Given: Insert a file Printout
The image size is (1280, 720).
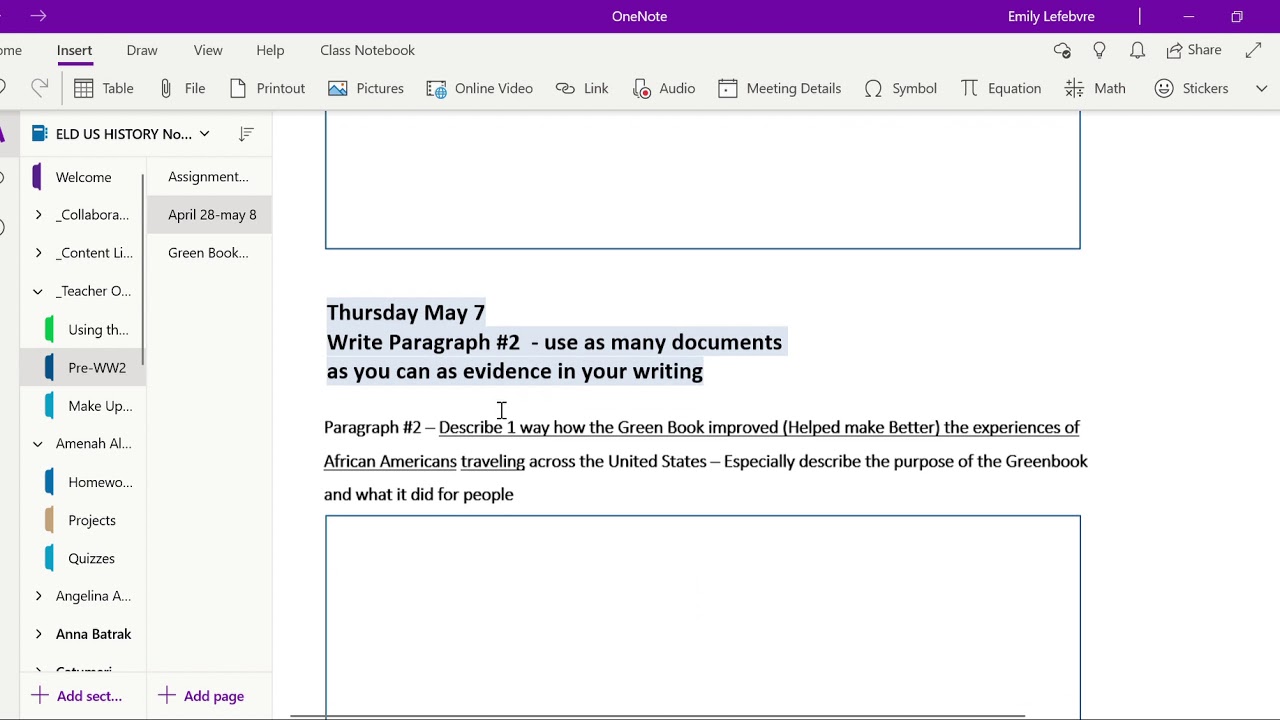Looking at the screenshot, I should tap(267, 88).
